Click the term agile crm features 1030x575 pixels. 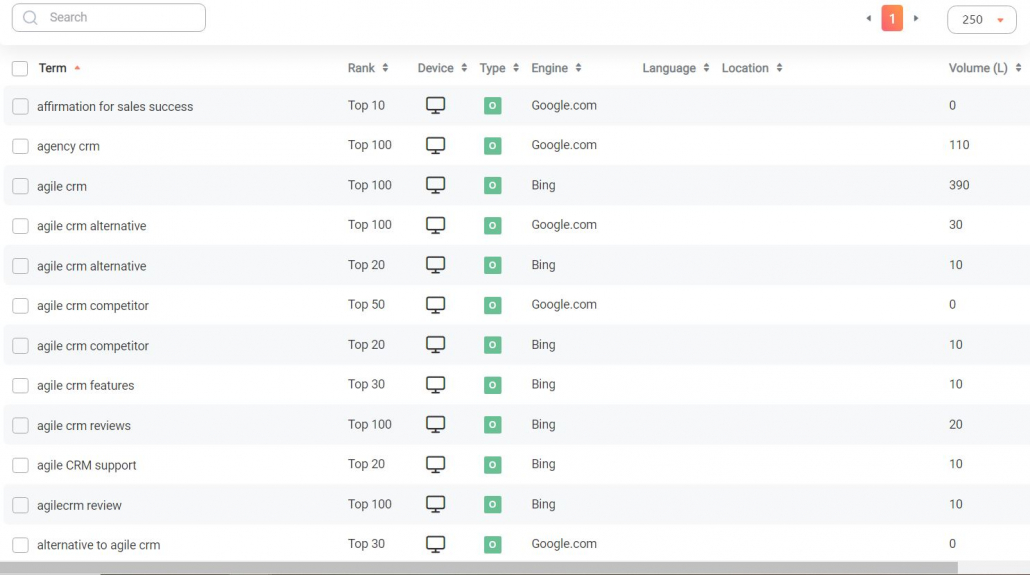85,386
